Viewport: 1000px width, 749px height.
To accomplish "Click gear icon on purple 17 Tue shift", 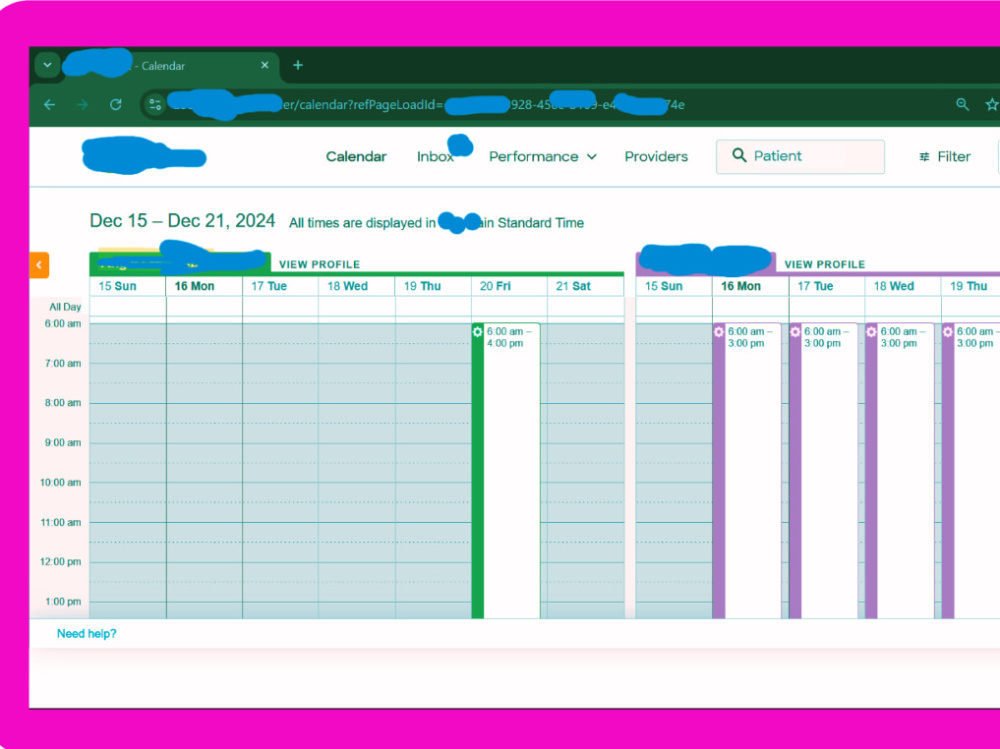I will pos(795,332).
